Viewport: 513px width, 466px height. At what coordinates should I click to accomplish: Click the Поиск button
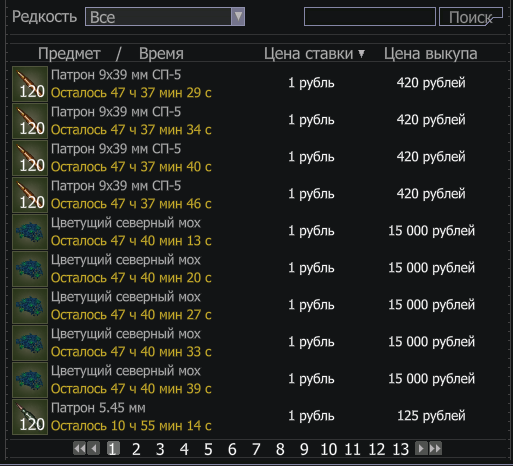pyautogui.click(x=471, y=17)
